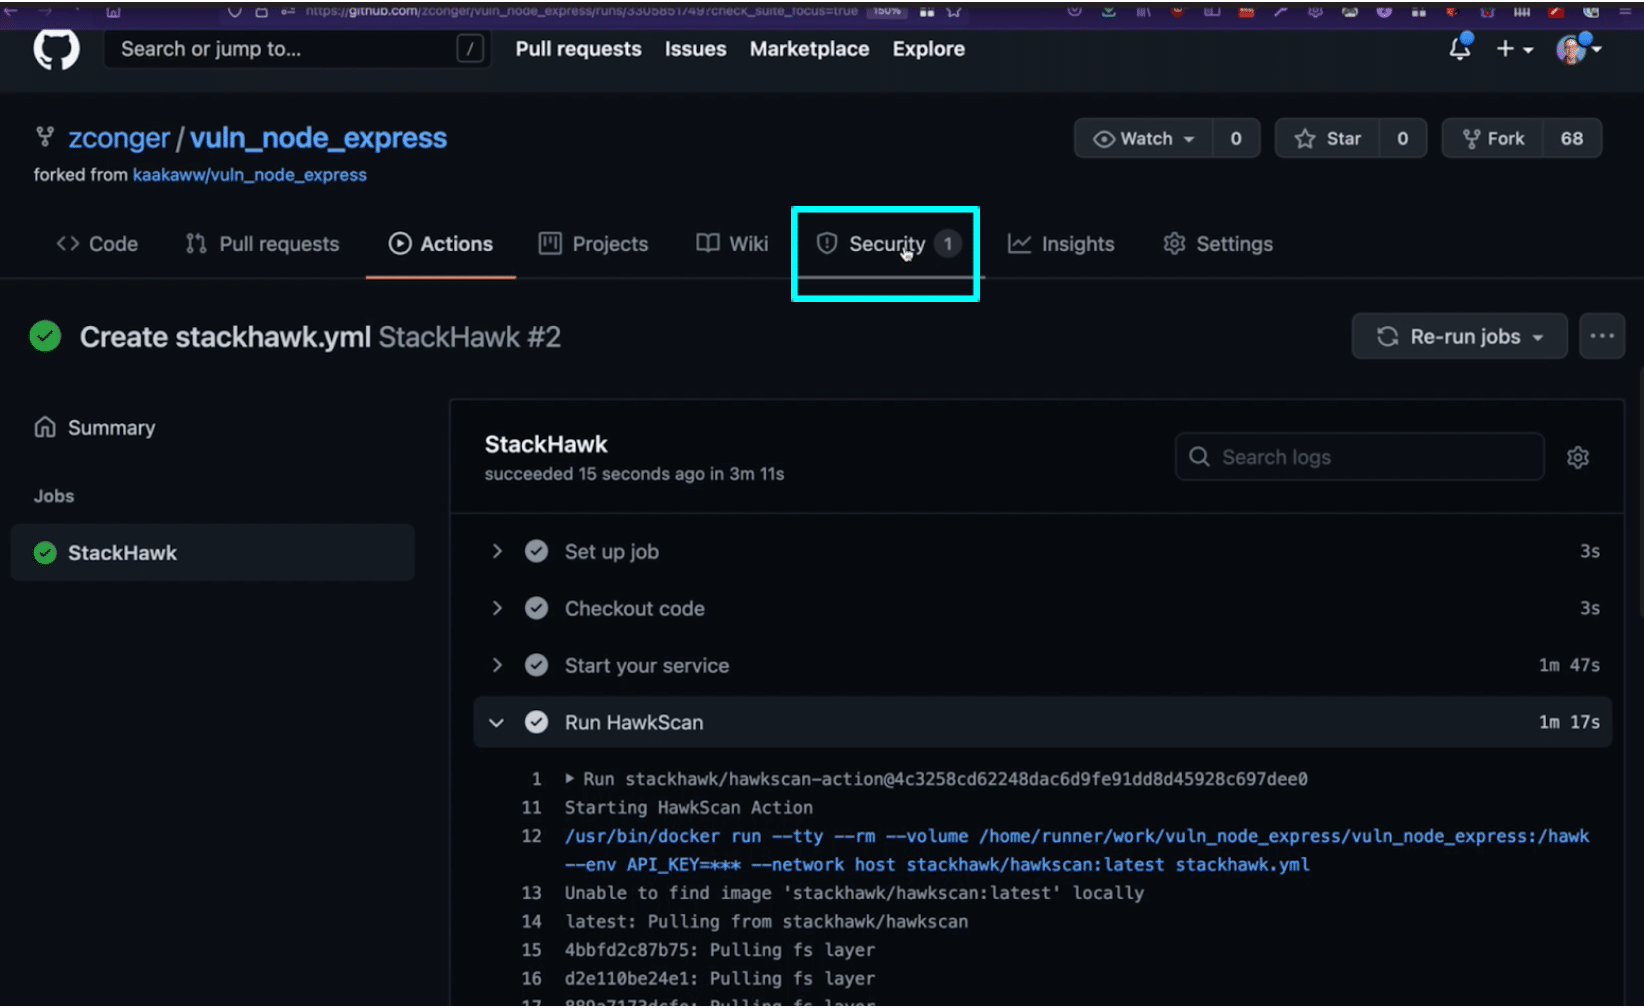Screen dimensions: 1644x1008
Task: Click the fork icon beside repository name
Action: (45, 137)
